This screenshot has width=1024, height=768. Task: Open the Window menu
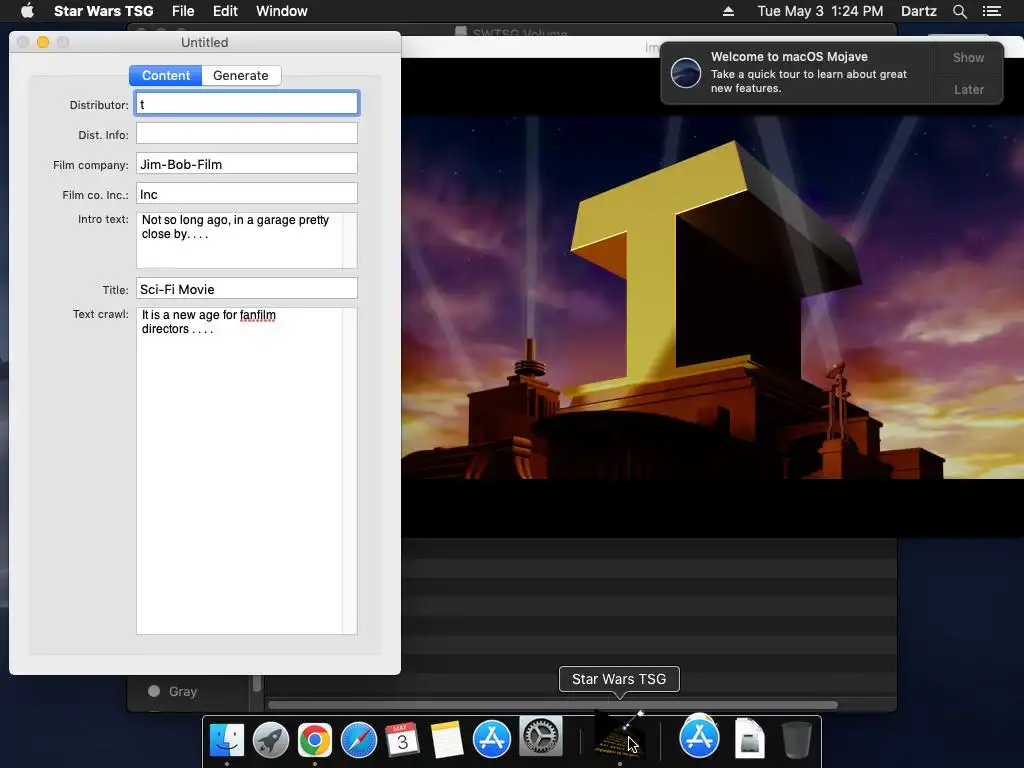[x=281, y=11]
